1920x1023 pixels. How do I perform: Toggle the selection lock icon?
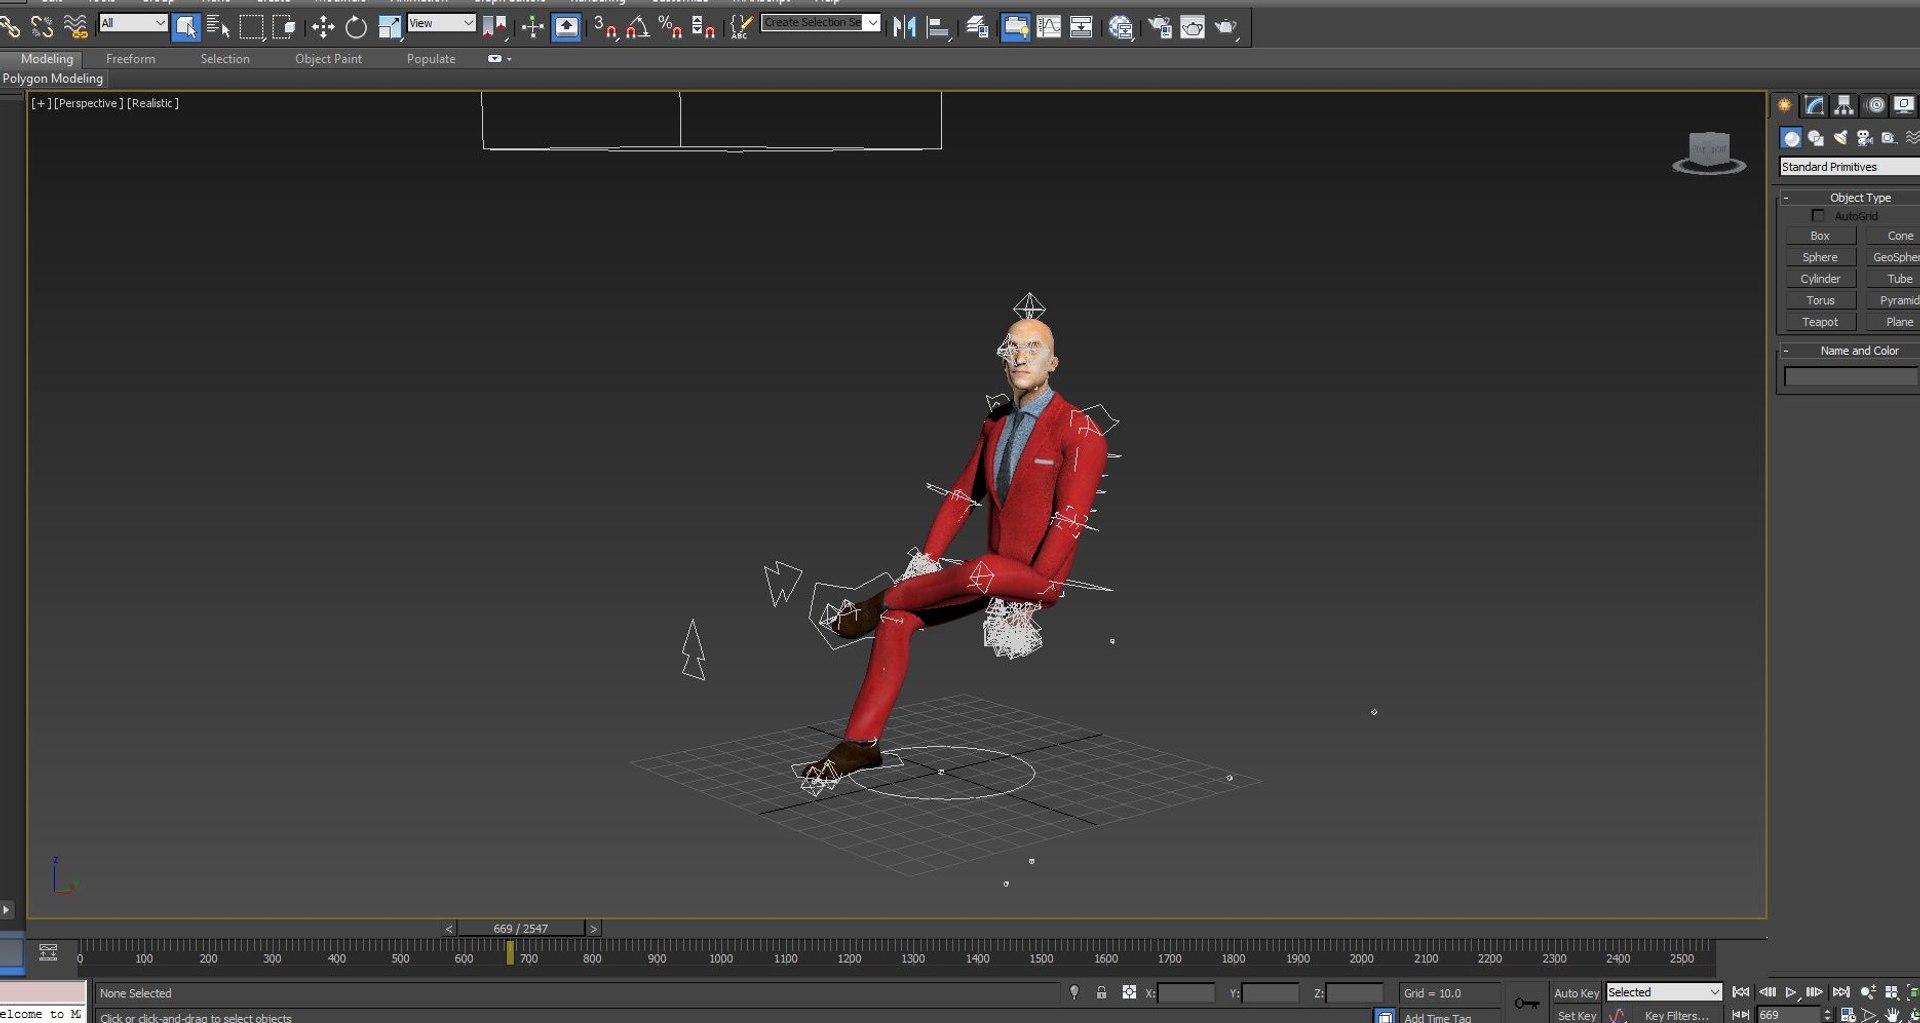[x=1101, y=992]
